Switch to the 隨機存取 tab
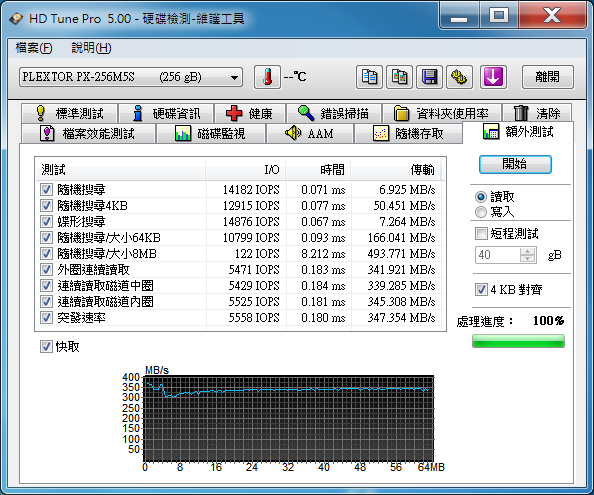Viewport: 594px width, 495px height. click(408, 133)
